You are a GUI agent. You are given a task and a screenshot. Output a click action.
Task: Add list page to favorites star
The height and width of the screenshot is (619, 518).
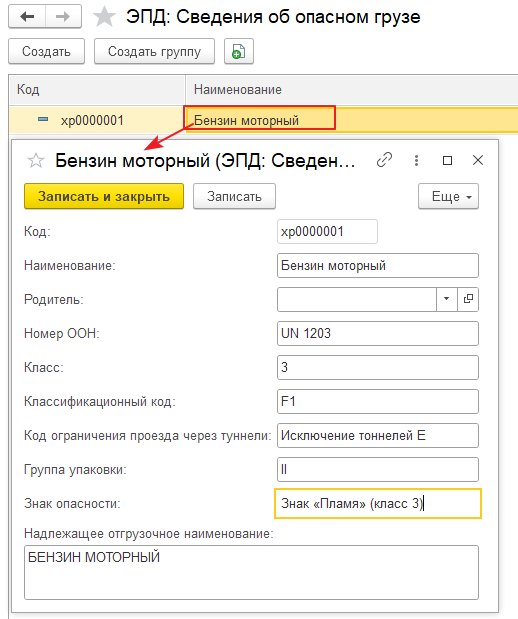pos(104,17)
